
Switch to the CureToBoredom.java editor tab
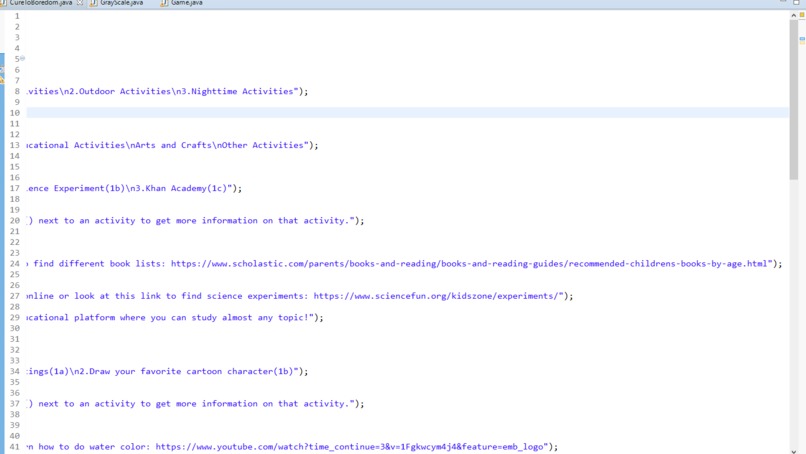click(40, 3)
